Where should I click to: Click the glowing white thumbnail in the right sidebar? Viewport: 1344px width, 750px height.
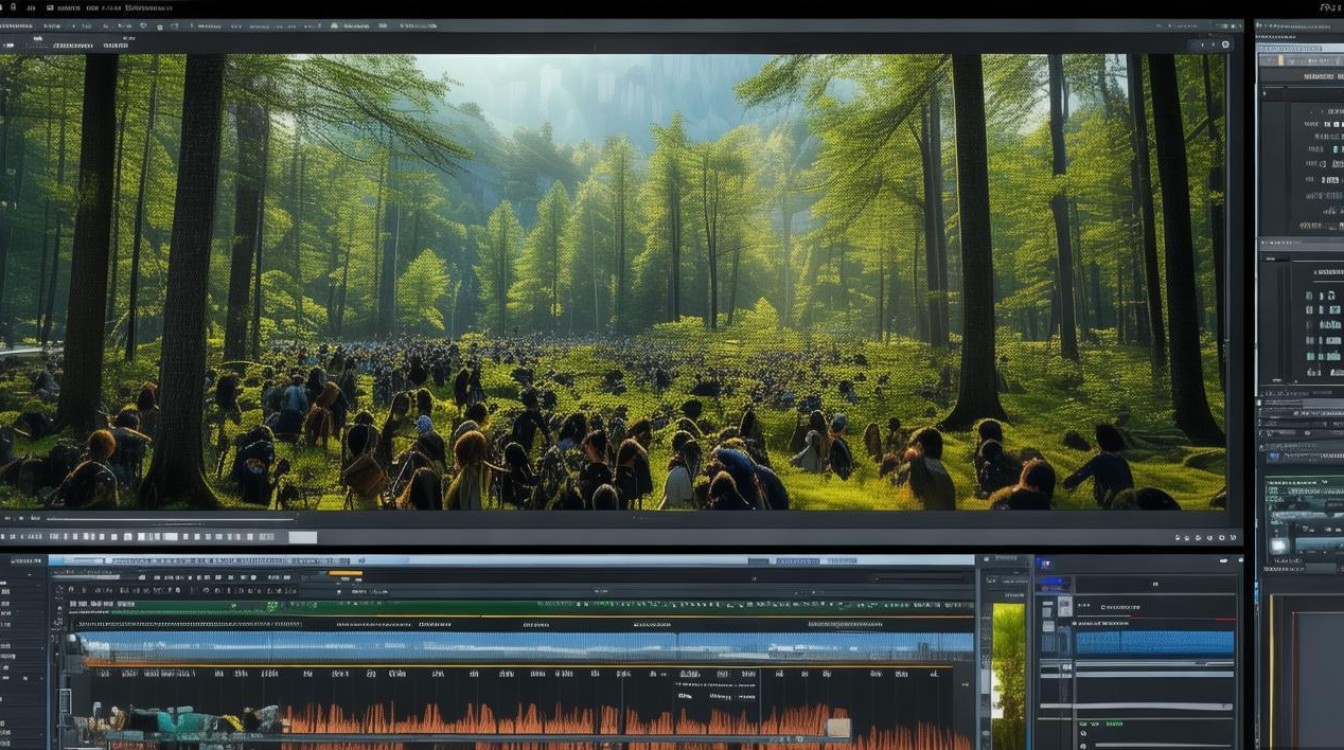click(1279, 545)
